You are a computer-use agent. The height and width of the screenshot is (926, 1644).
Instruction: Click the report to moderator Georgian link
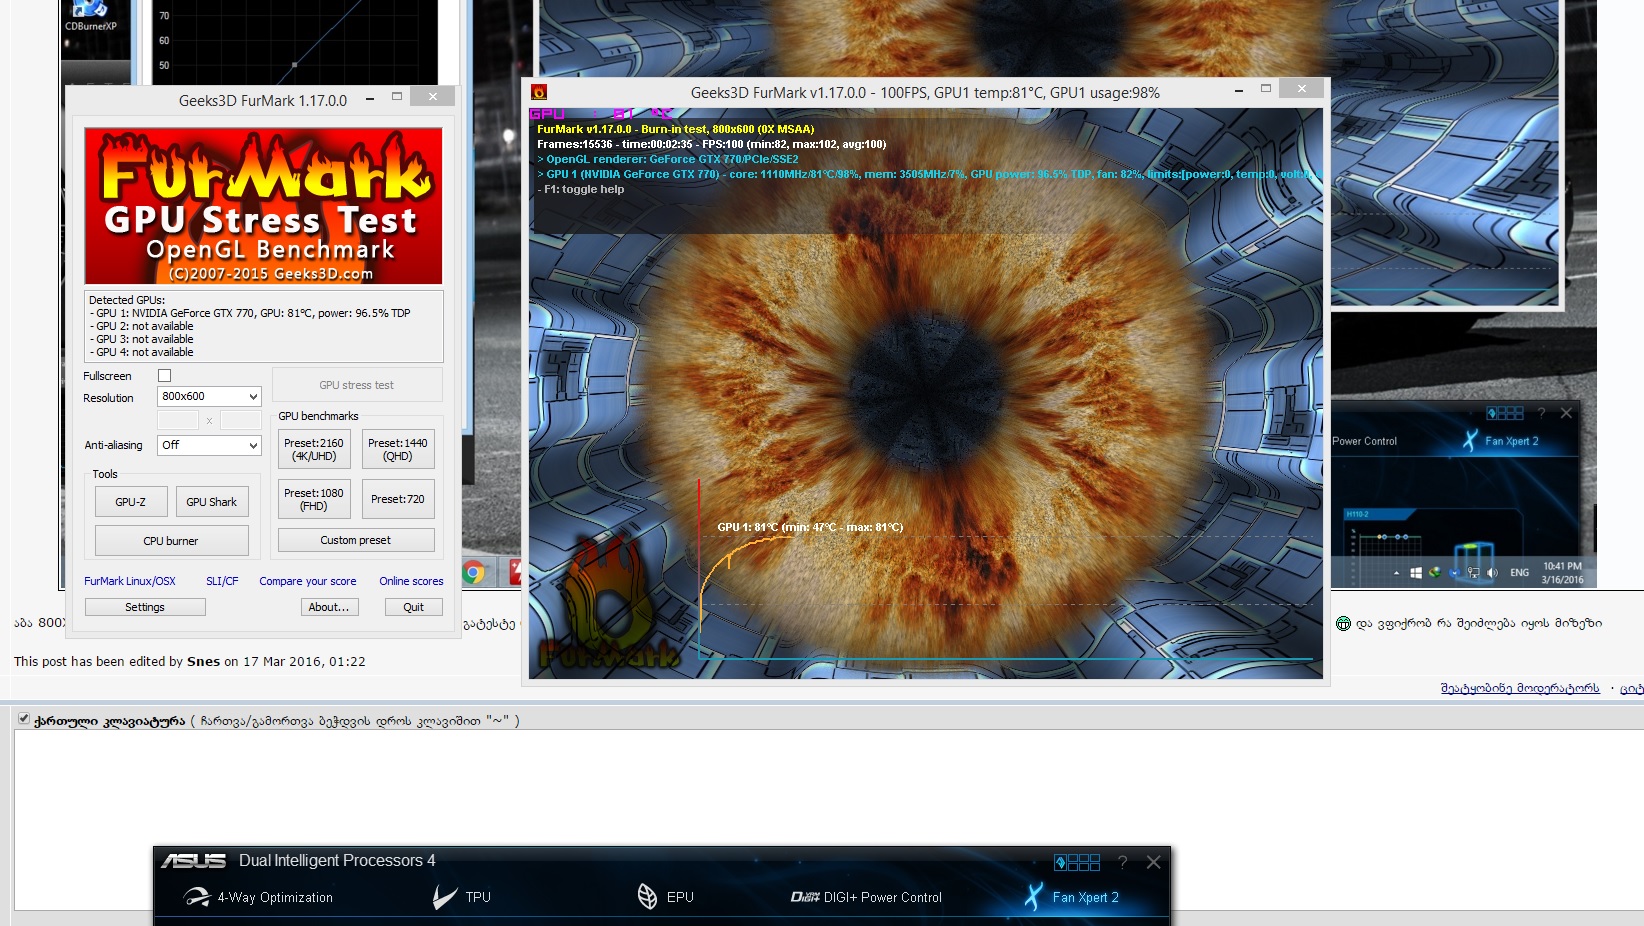point(1520,688)
